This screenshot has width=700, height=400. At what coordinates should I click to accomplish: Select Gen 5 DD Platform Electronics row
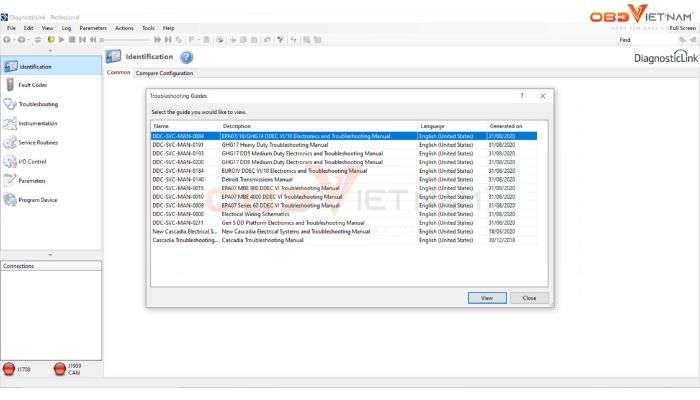click(344, 223)
